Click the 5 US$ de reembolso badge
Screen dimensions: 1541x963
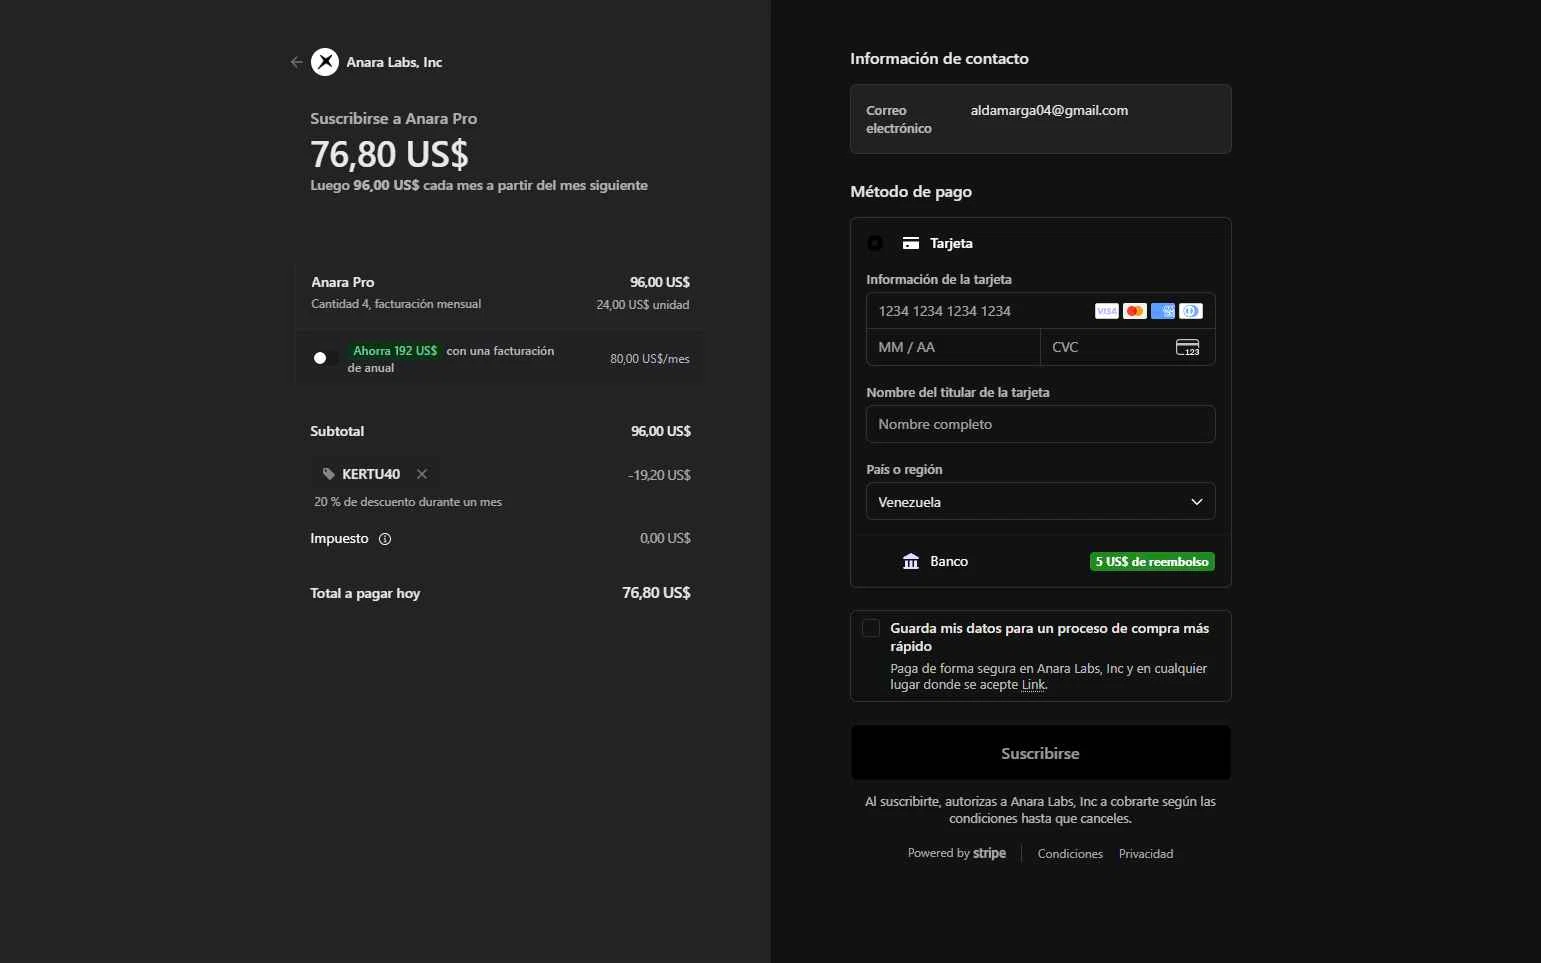1152,562
